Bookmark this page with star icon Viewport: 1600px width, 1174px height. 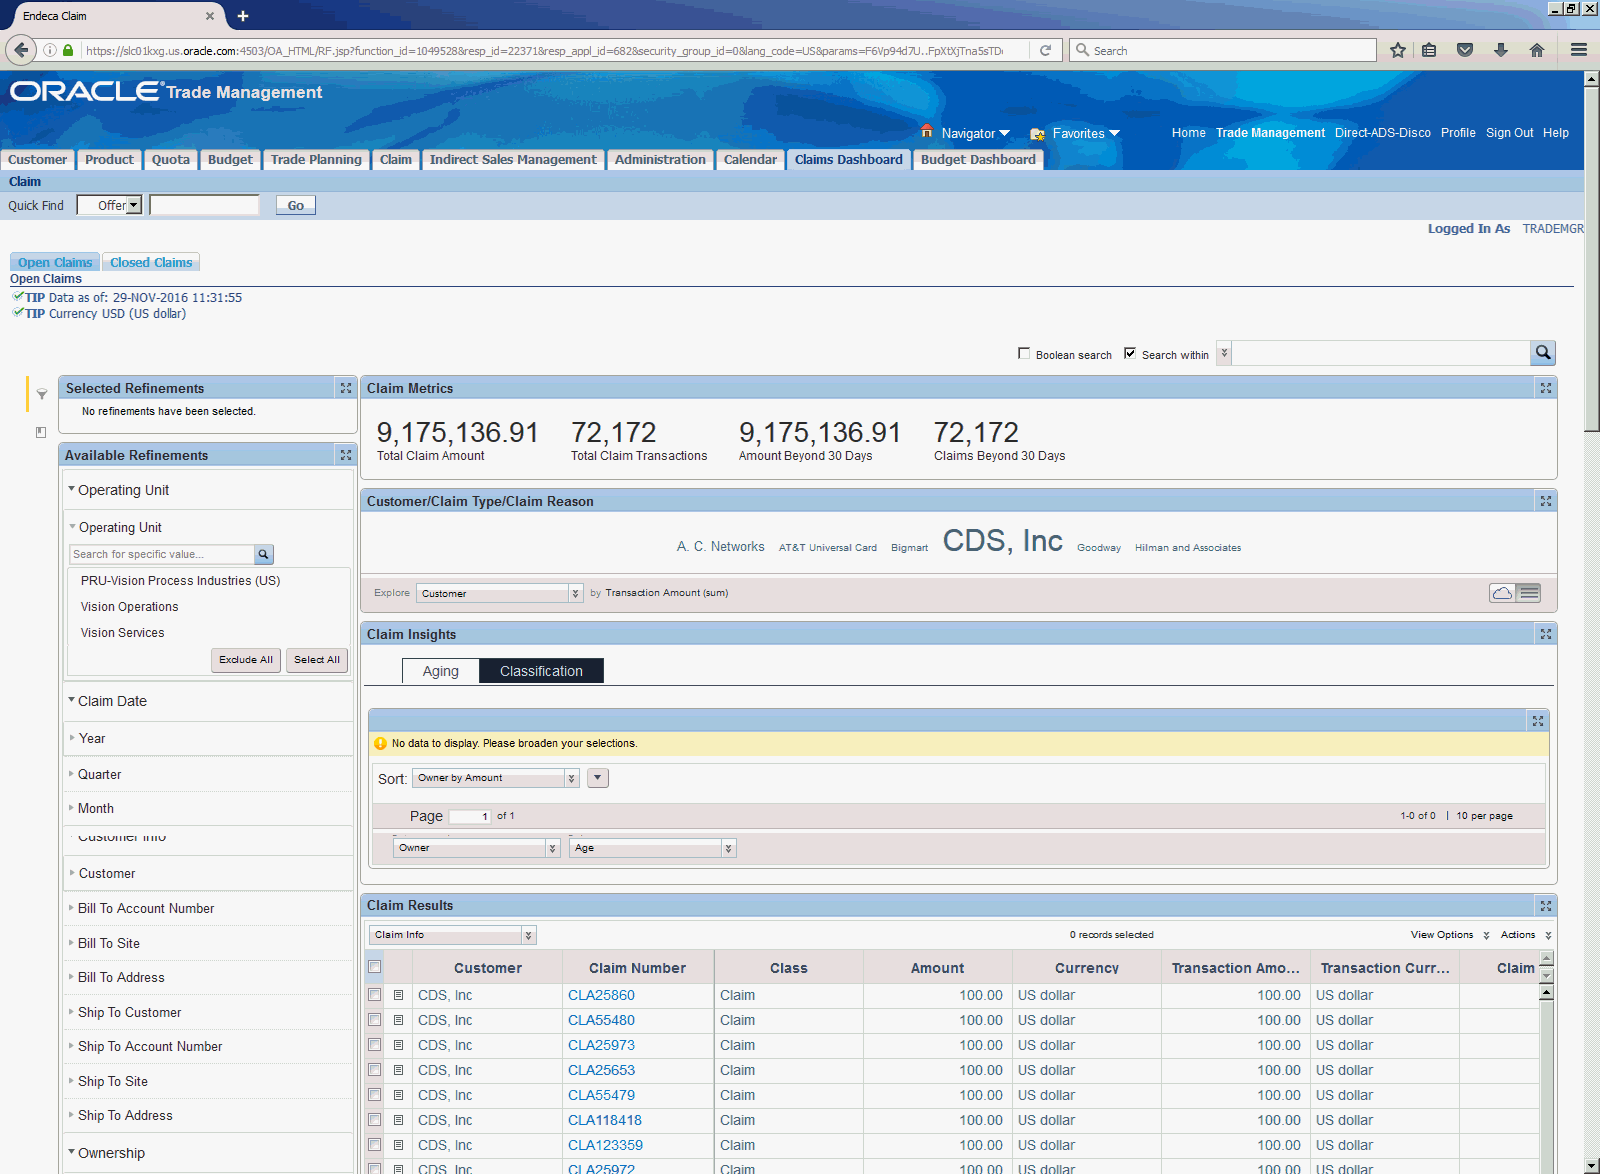coord(1397,50)
